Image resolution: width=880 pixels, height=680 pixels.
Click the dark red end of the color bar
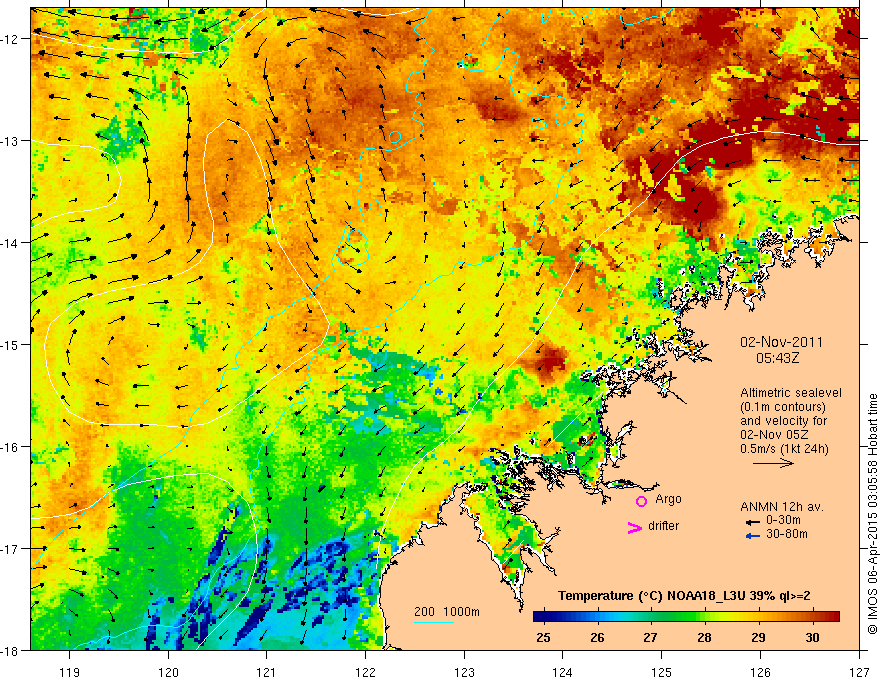click(833, 617)
